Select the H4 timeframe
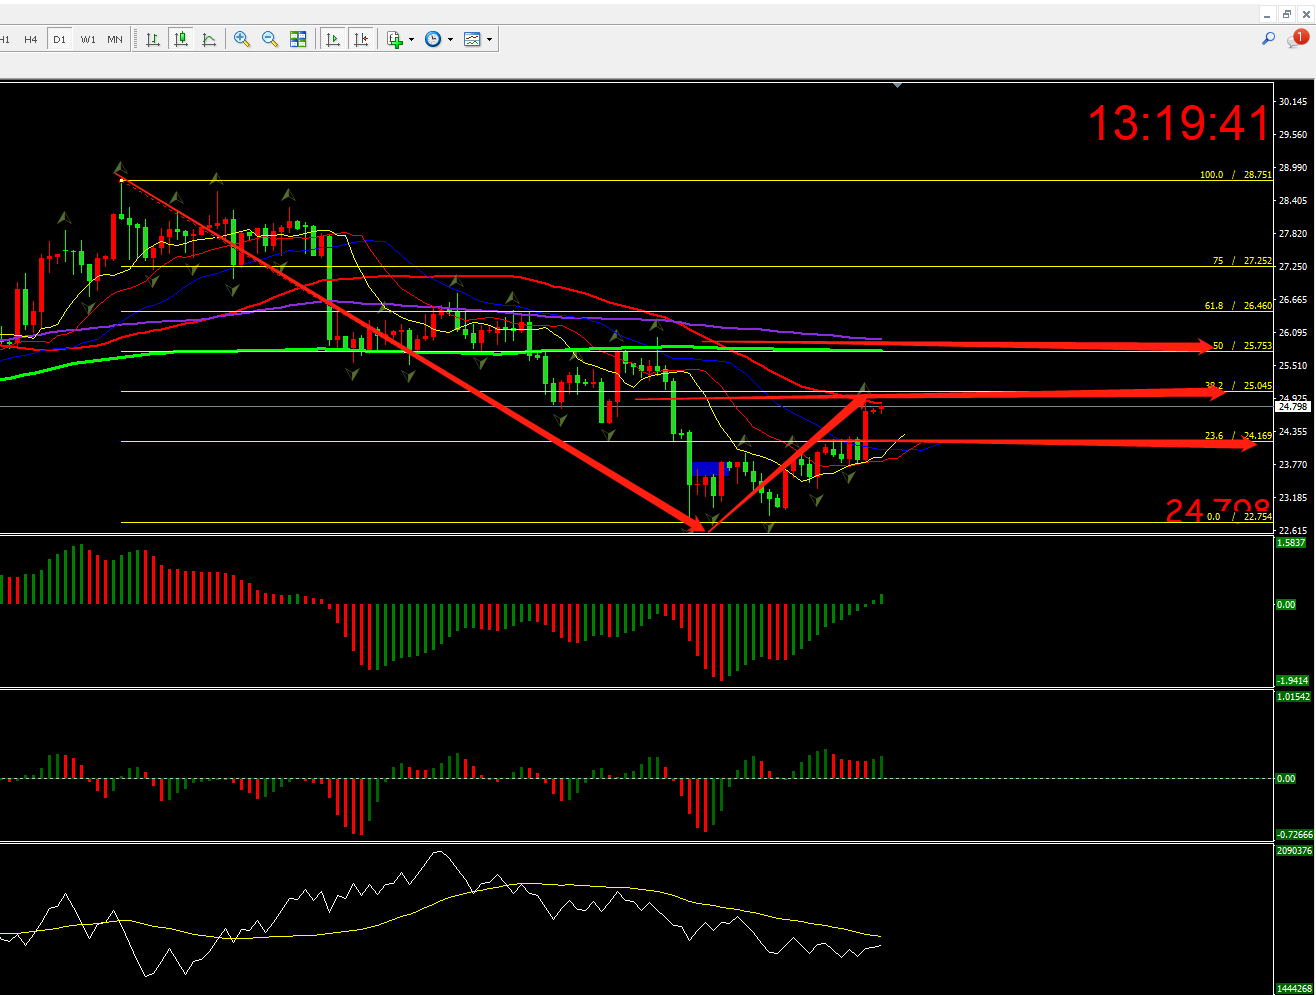Screen dimensions: 1316x995 (31, 39)
